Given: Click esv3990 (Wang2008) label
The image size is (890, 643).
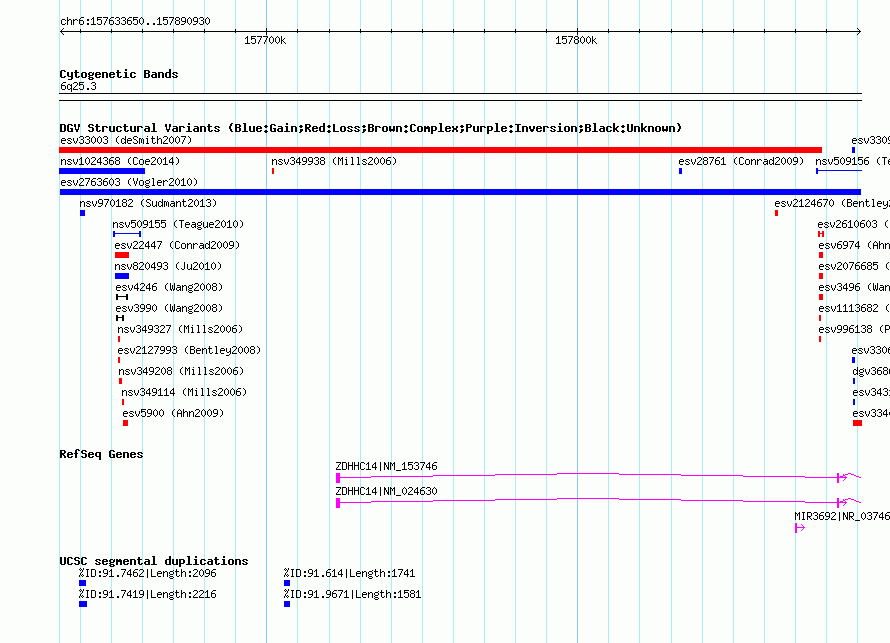Looking at the screenshot, I should coord(169,308).
